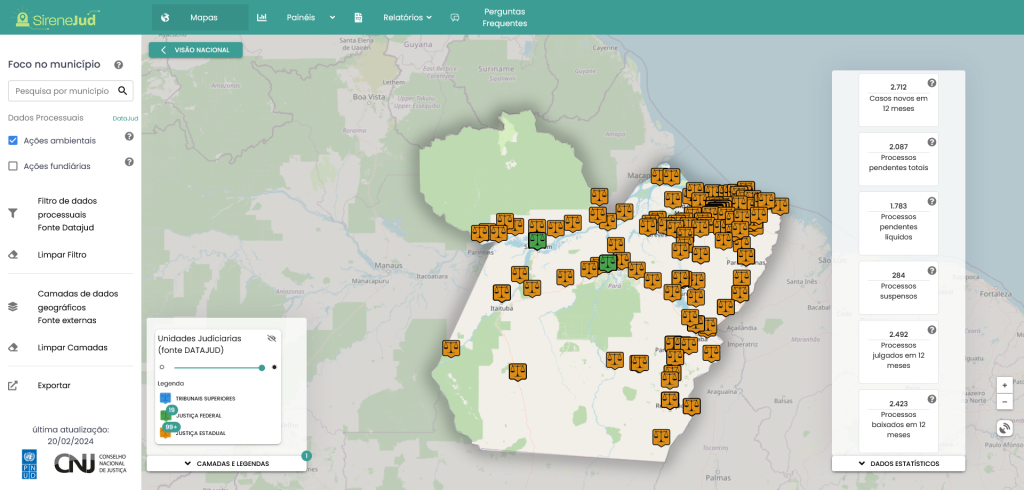Click Filtro de dados processuais
Screen dimensions: 1024x490
pyautogui.click(x=67, y=214)
